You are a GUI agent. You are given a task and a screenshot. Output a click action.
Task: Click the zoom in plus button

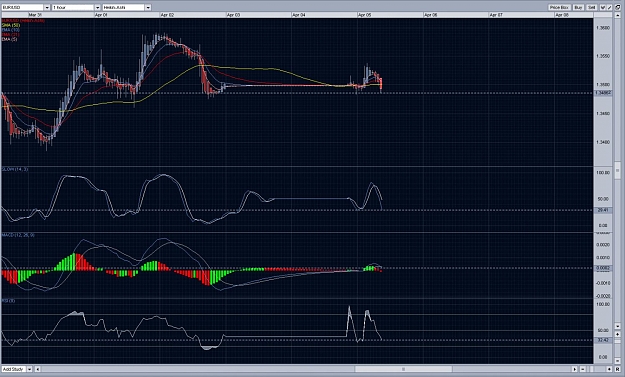coord(609,369)
